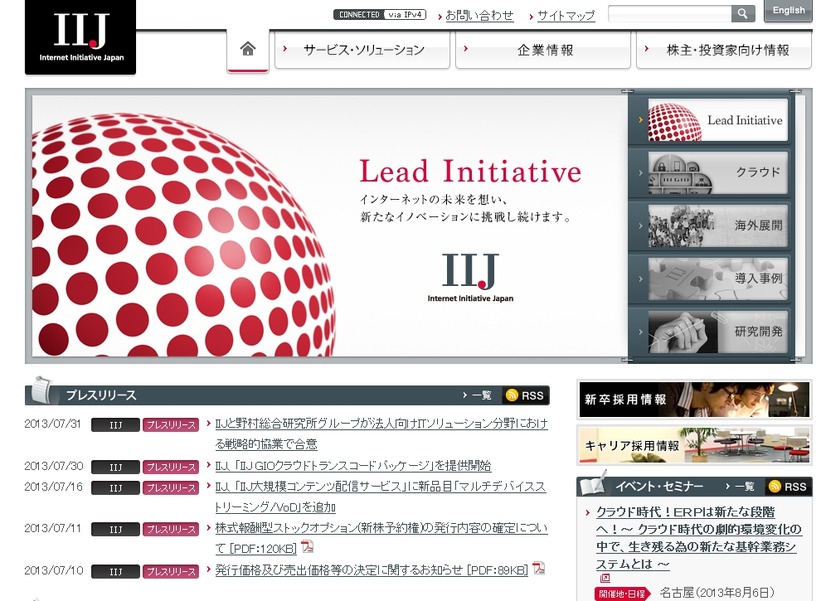The image size is (826, 601).
Task: Click the 開催地・日程 label badge
Action: 622,594
